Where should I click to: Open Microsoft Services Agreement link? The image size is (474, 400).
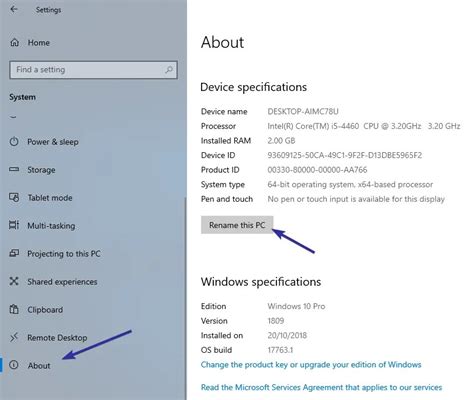tap(321, 387)
